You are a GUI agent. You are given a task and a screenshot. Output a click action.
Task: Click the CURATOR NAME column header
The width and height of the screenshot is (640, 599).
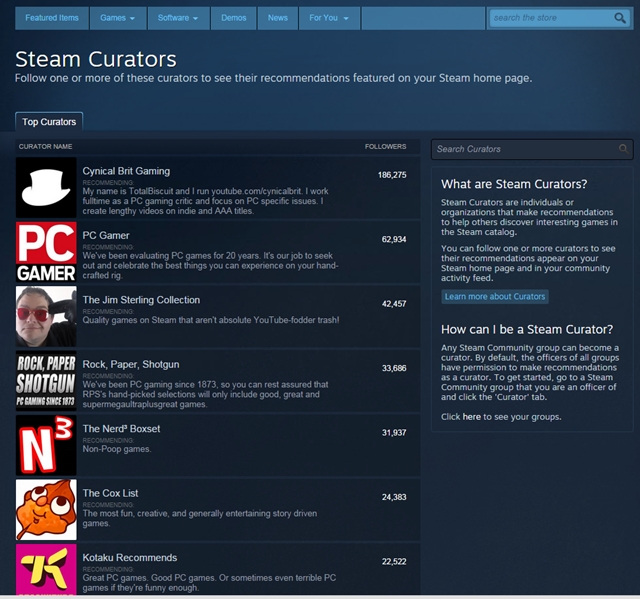pyautogui.click(x=45, y=146)
